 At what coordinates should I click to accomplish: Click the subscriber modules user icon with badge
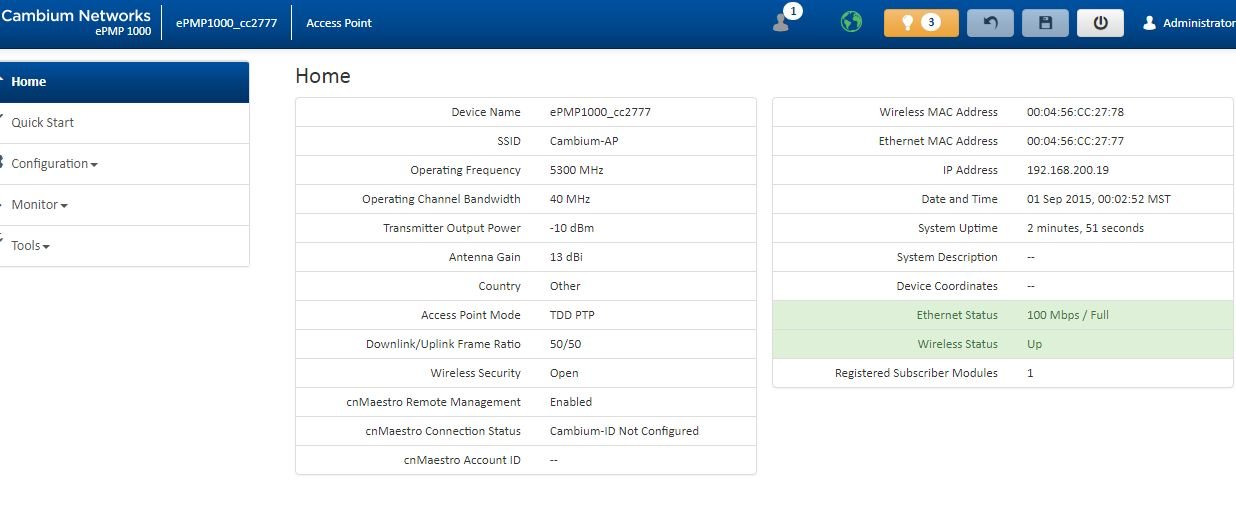click(x=783, y=22)
